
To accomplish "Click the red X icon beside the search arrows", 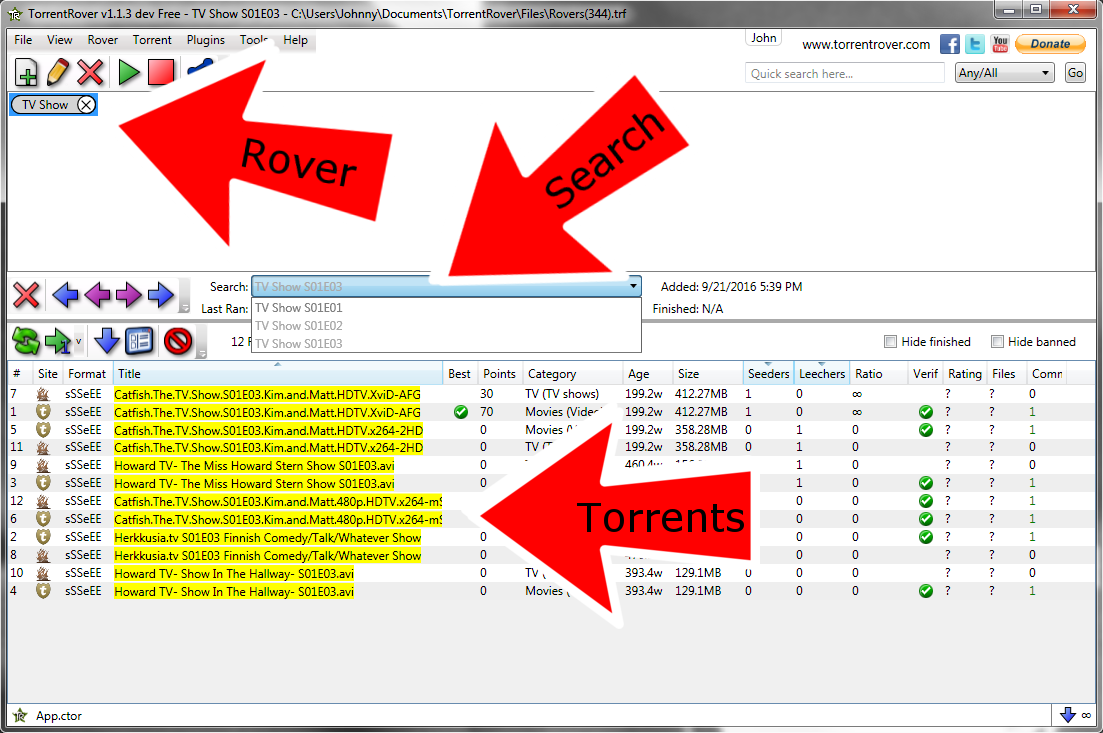I will click(x=26, y=295).
